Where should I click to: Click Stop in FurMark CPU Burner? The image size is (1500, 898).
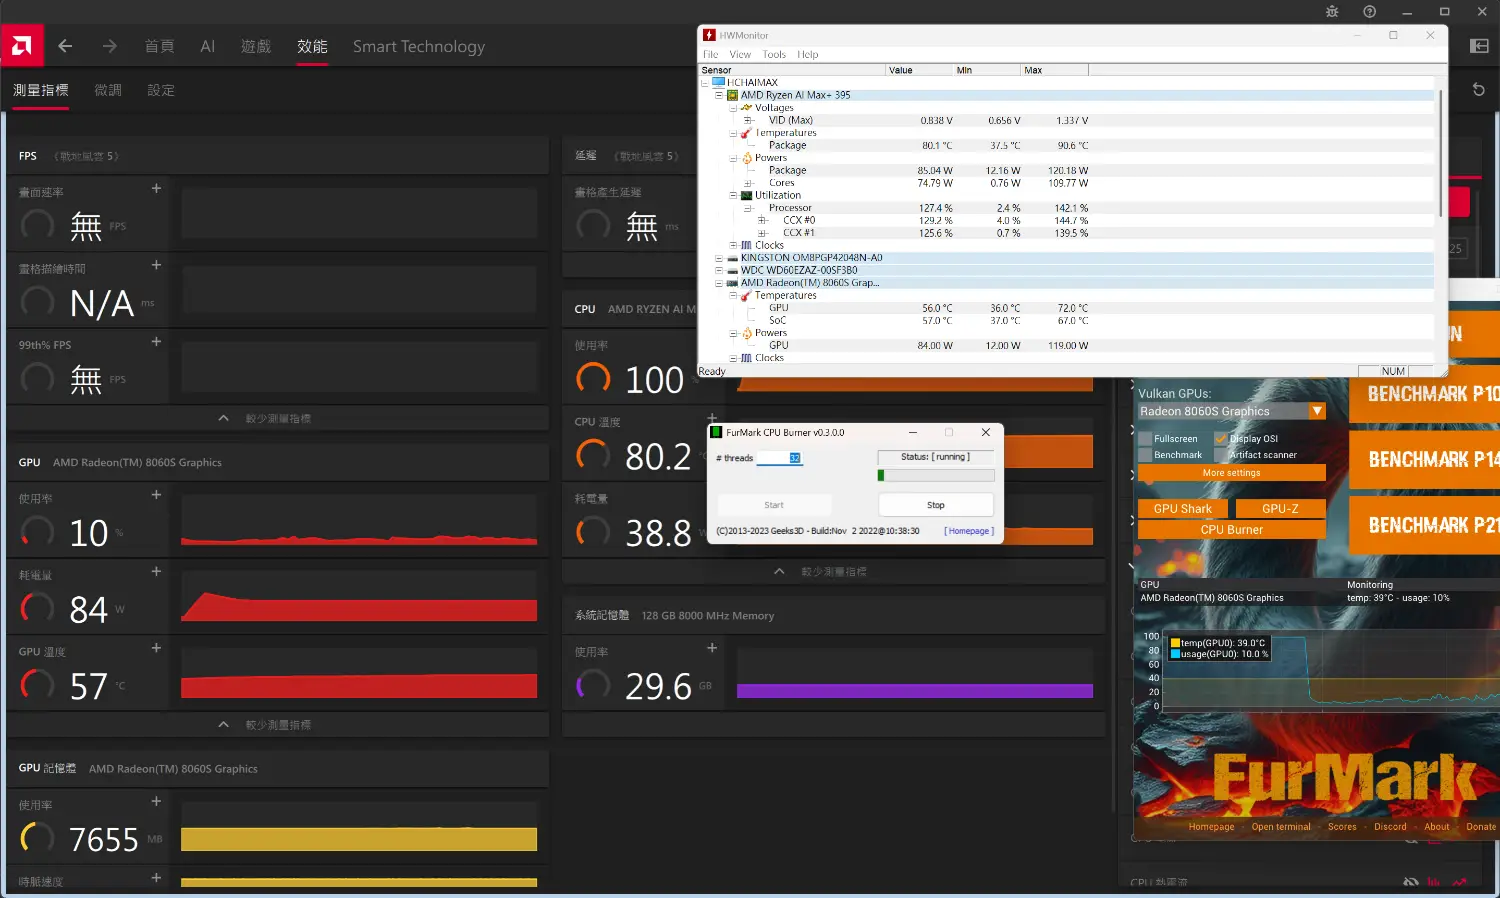coord(935,505)
